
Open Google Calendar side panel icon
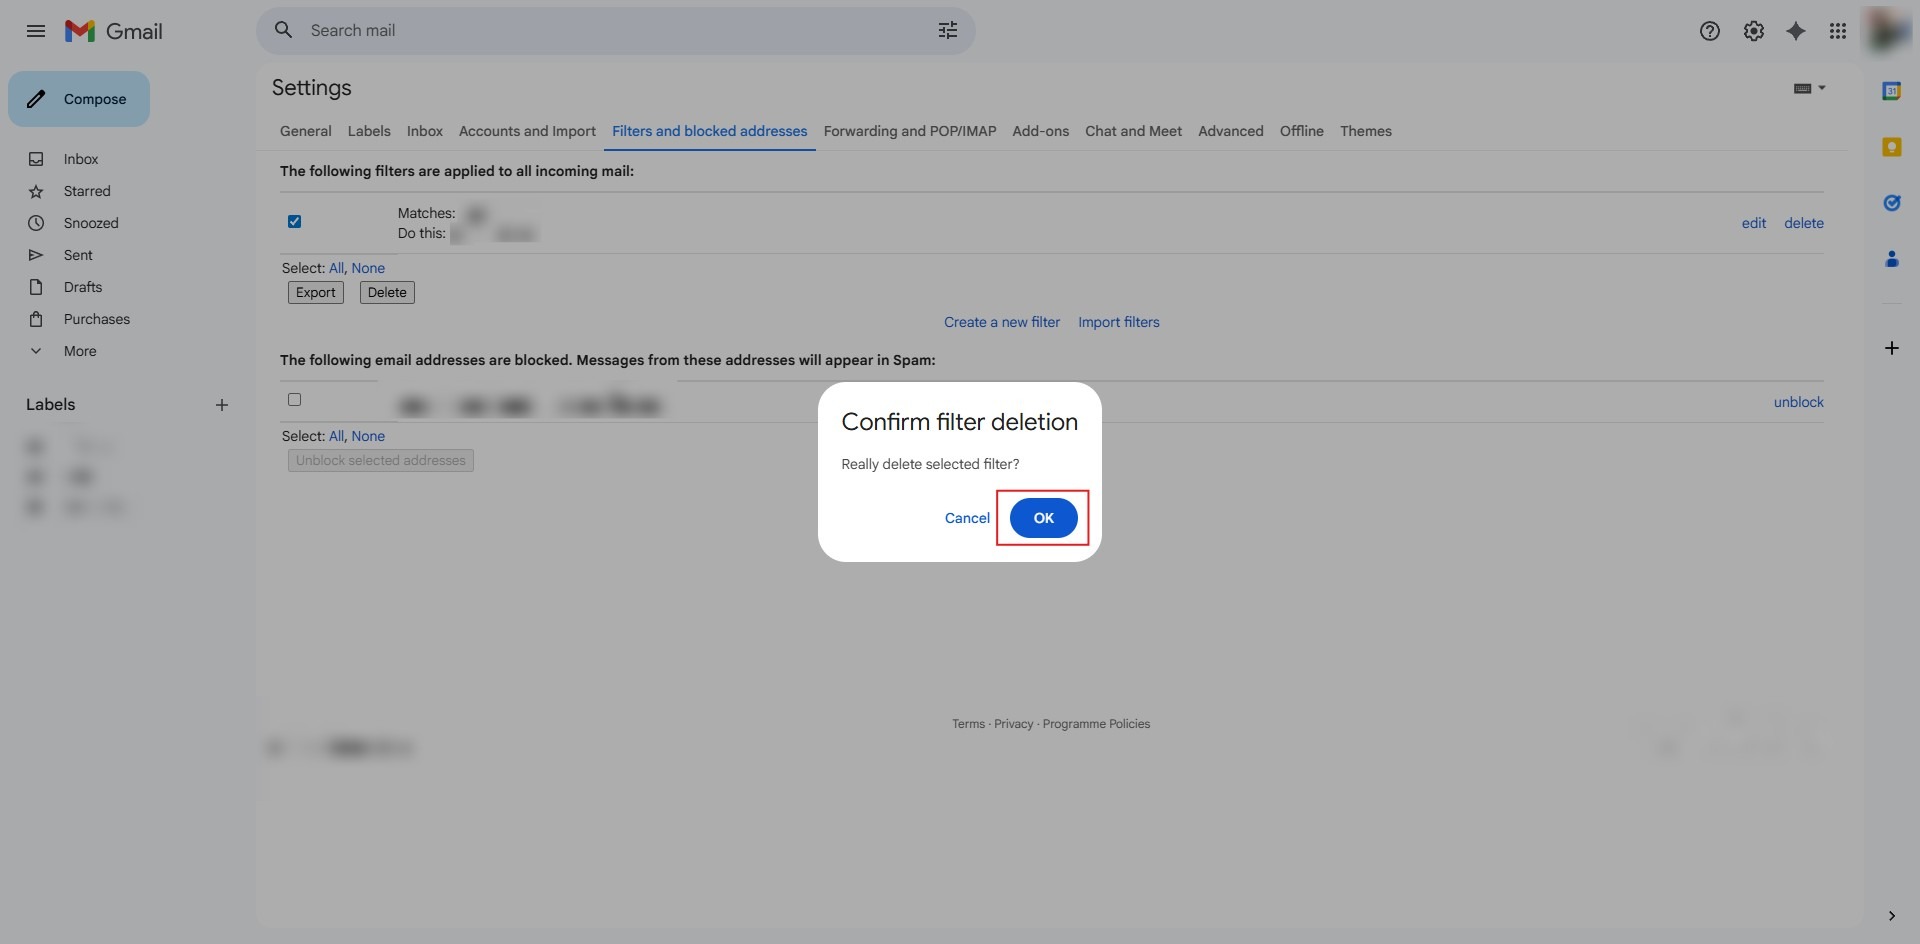click(1891, 91)
